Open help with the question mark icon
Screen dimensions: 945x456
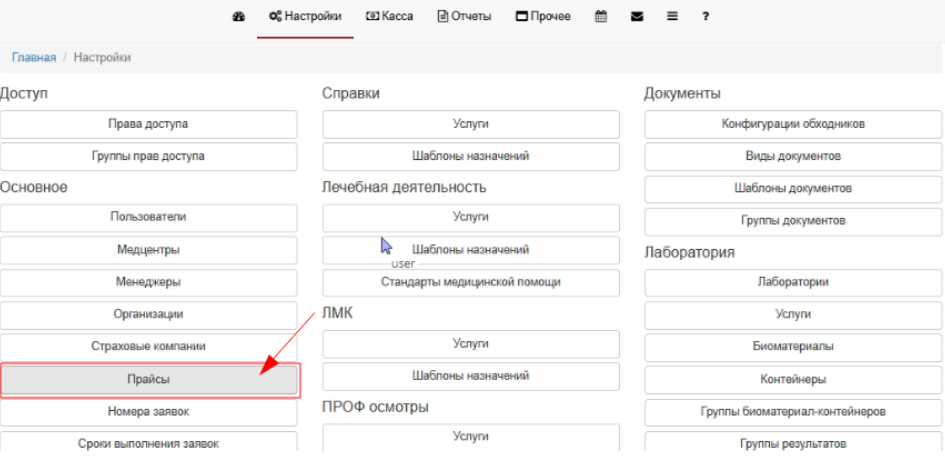click(x=705, y=17)
